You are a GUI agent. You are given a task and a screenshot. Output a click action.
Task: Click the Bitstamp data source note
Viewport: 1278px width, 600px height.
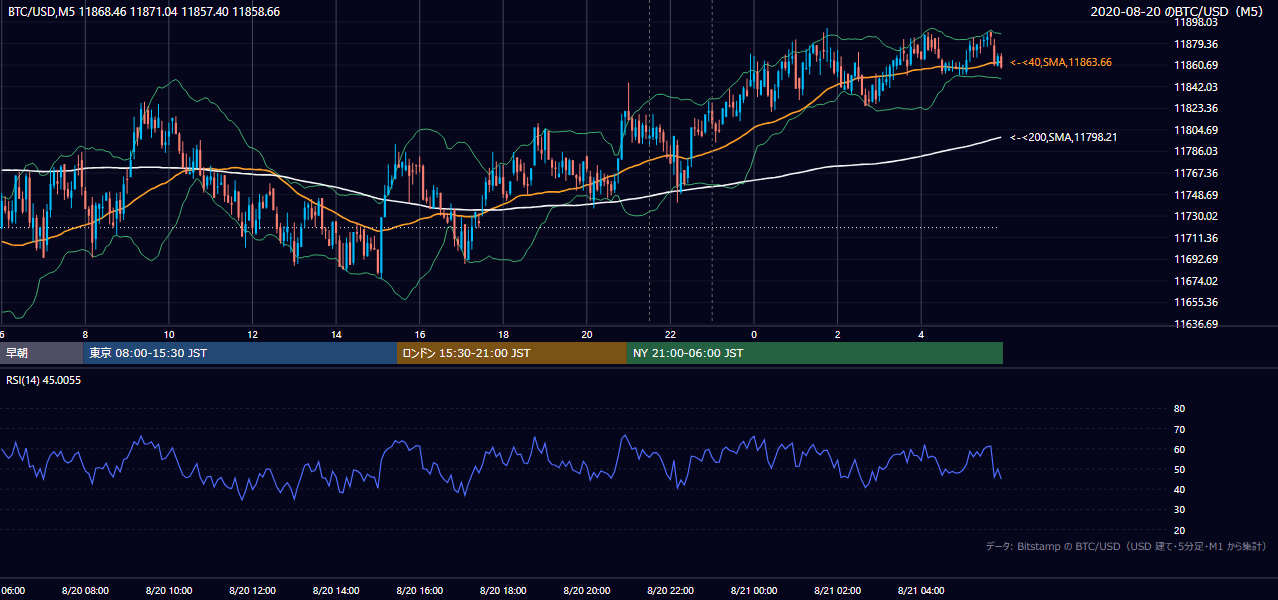coord(1126,546)
